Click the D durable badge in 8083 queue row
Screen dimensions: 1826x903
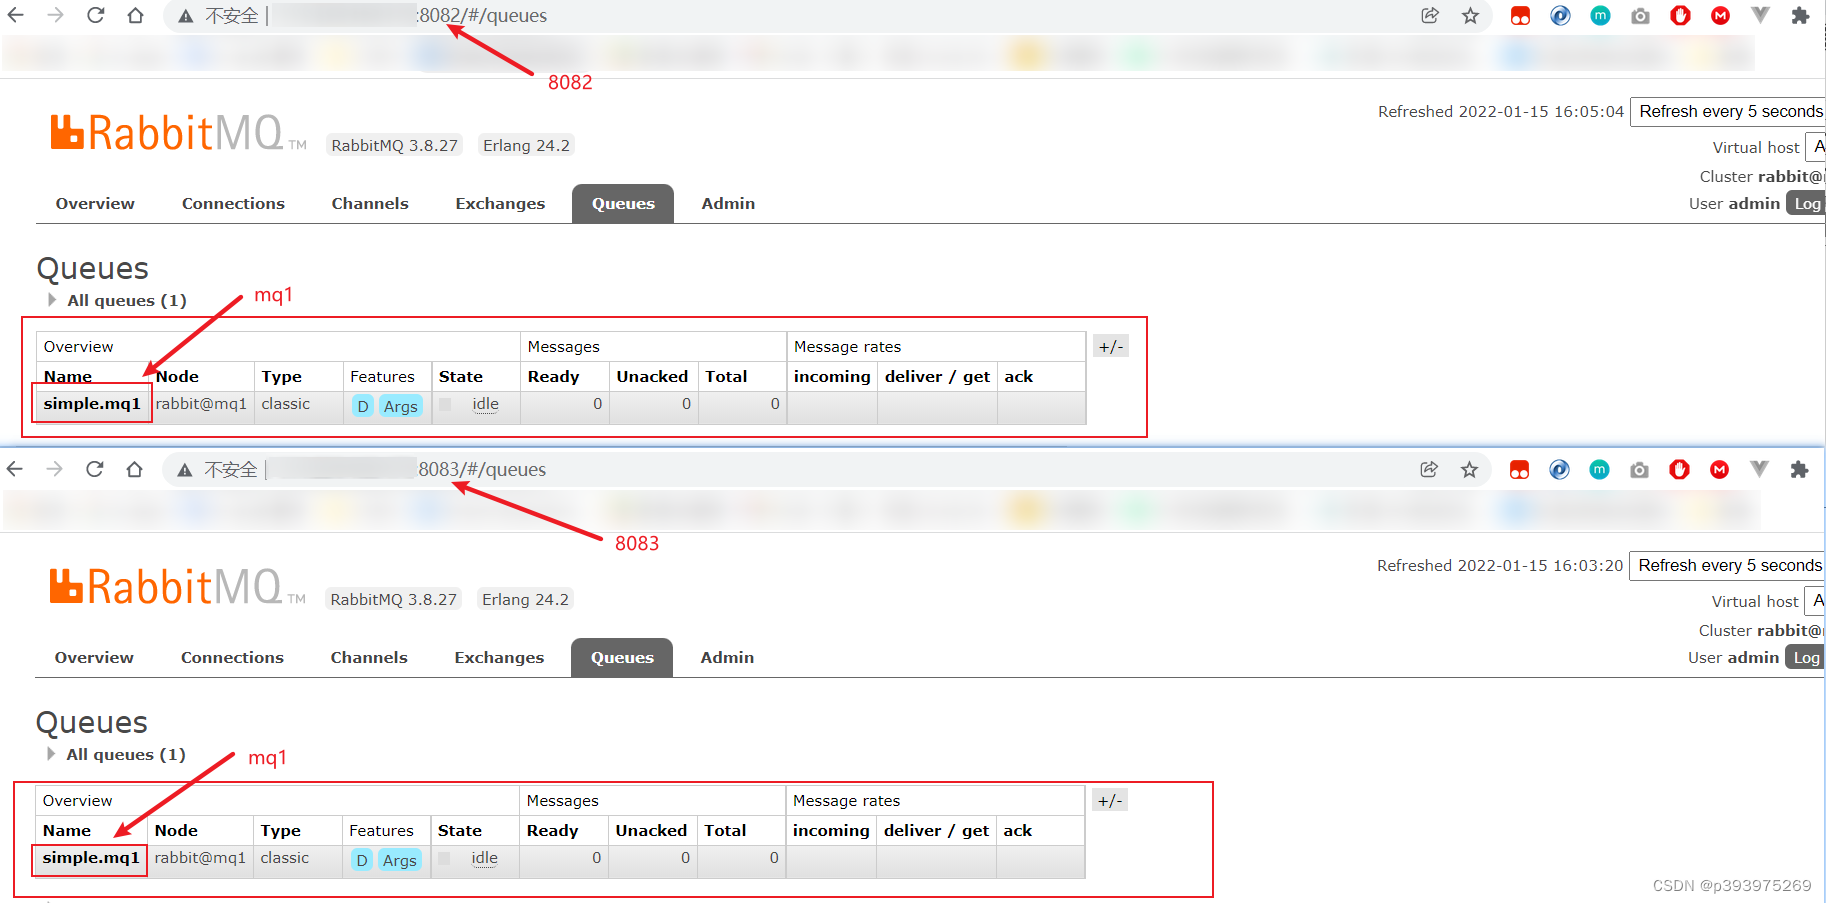point(362,860)
